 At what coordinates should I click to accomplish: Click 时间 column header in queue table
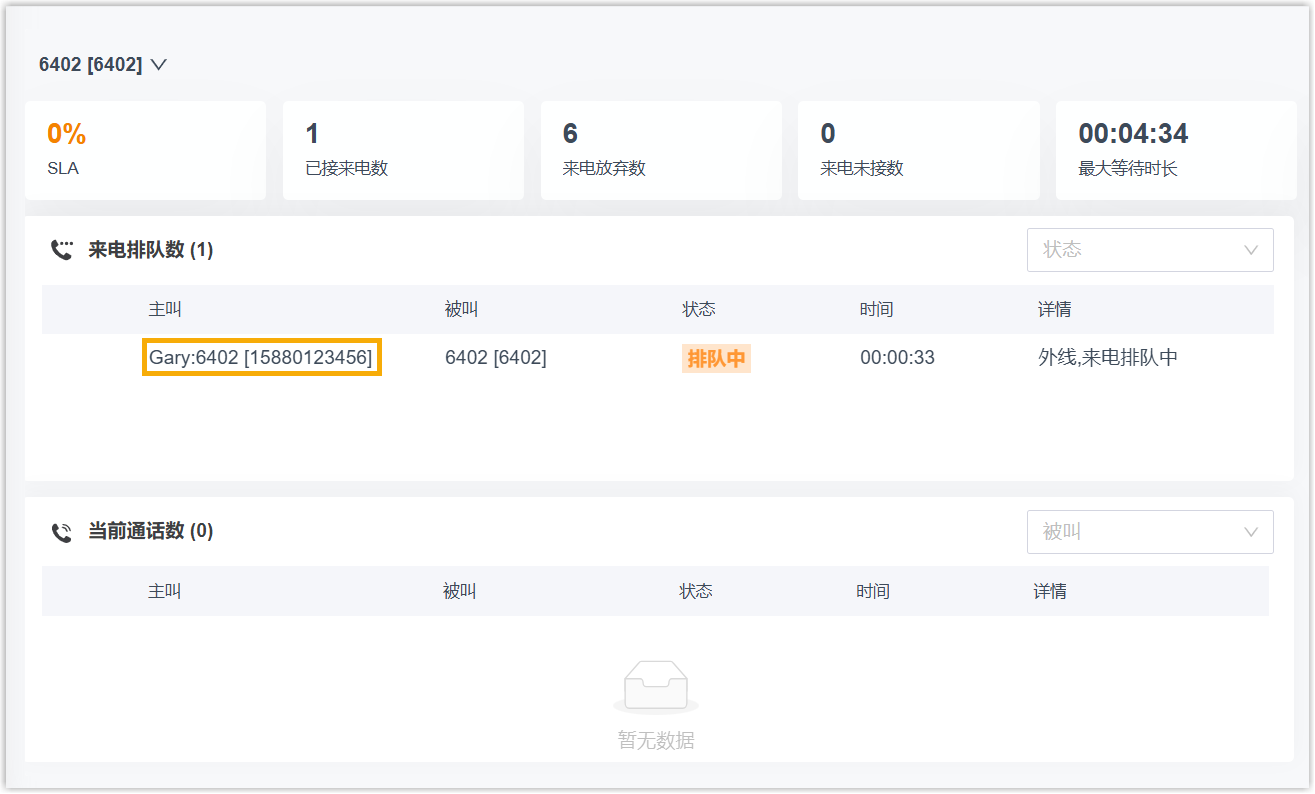(876, 310)
